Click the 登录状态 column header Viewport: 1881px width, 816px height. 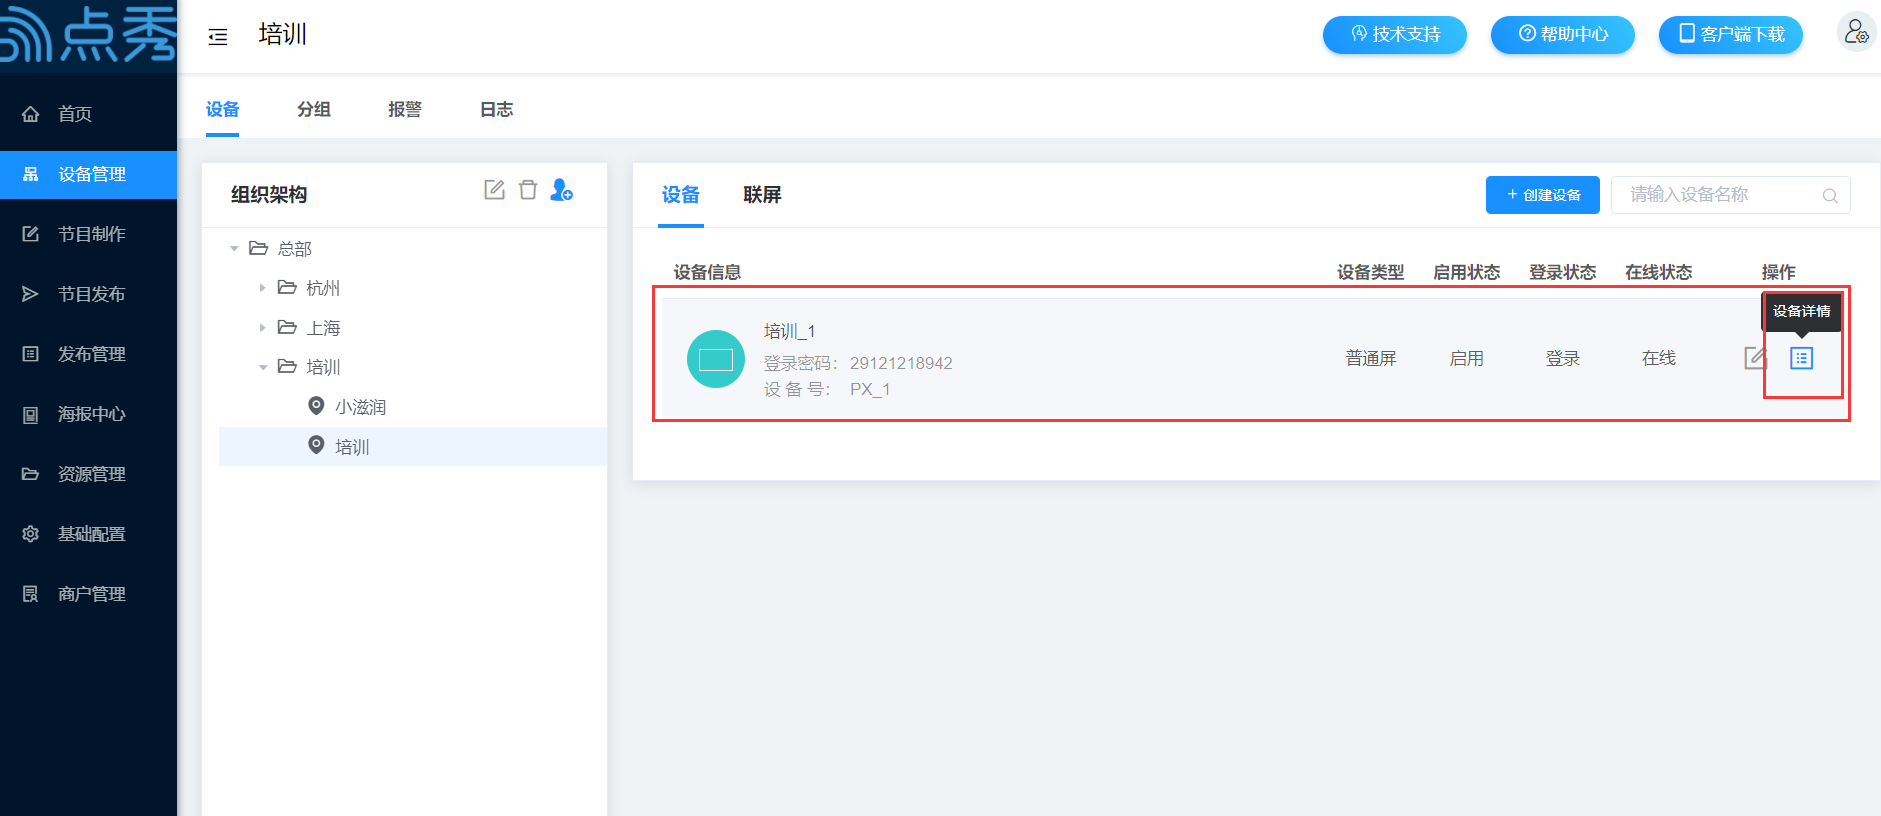(x=1563, y=272)
